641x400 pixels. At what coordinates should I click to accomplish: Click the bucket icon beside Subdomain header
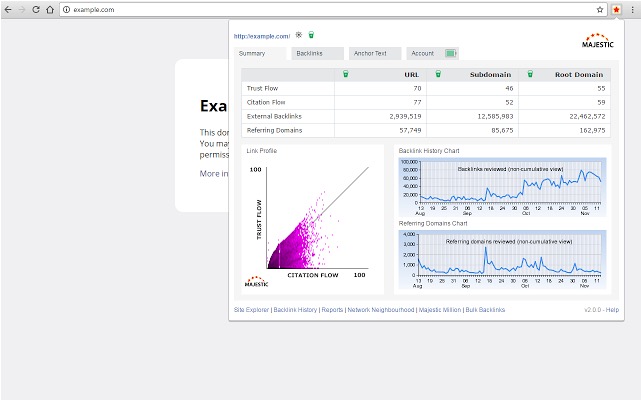tap(438, 74)
